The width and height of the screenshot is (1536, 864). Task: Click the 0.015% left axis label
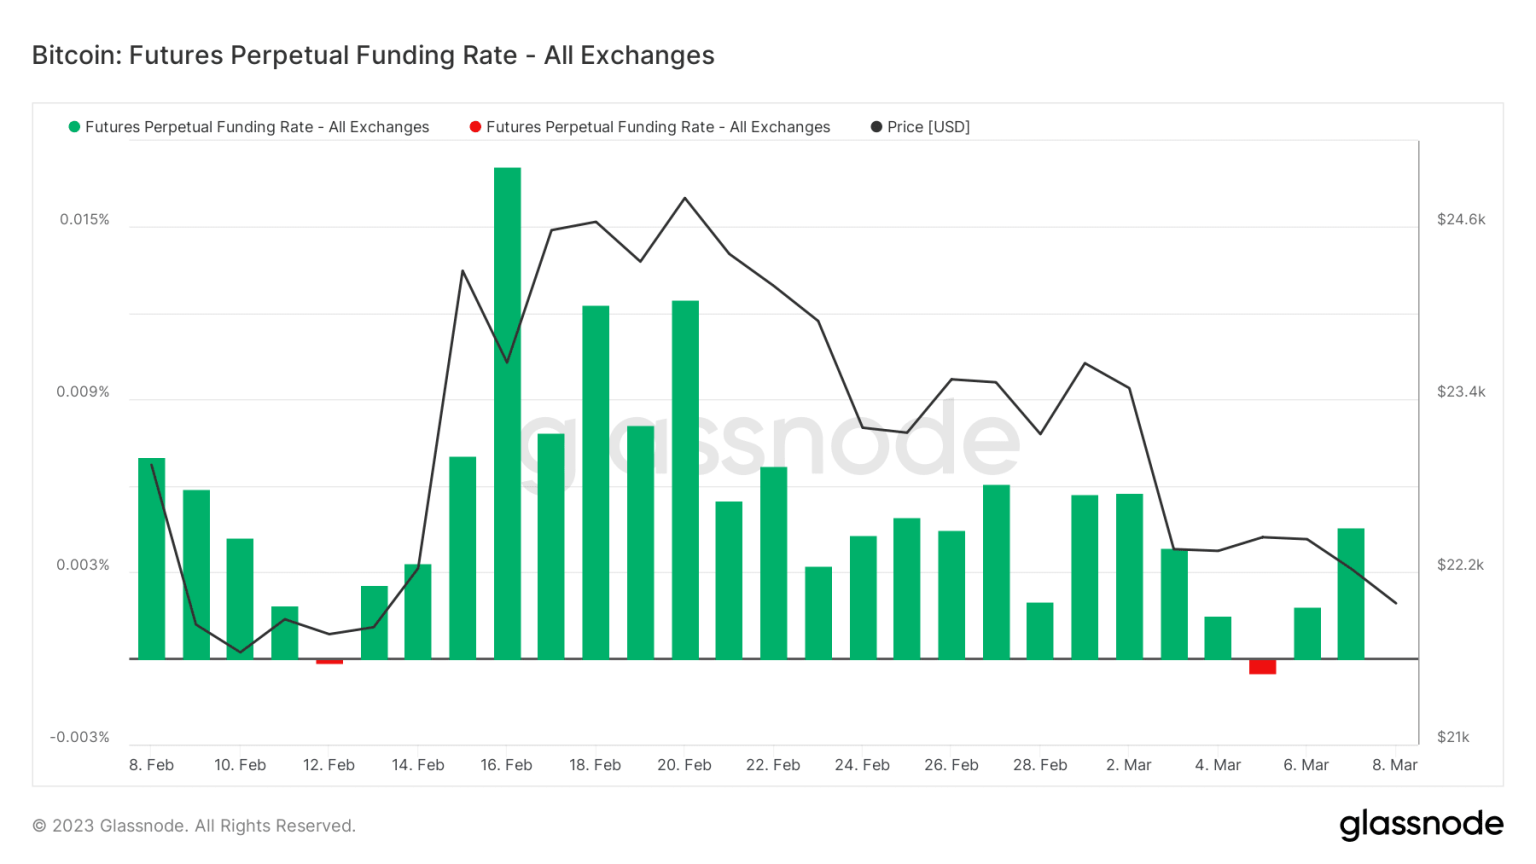point(84,219)
